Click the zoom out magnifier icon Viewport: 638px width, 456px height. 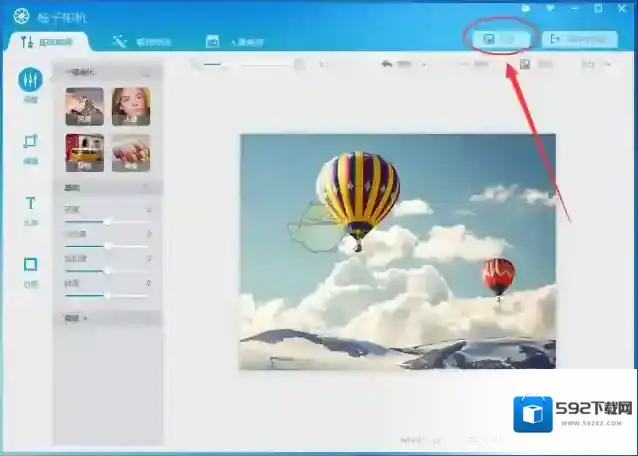click(197, 65)
